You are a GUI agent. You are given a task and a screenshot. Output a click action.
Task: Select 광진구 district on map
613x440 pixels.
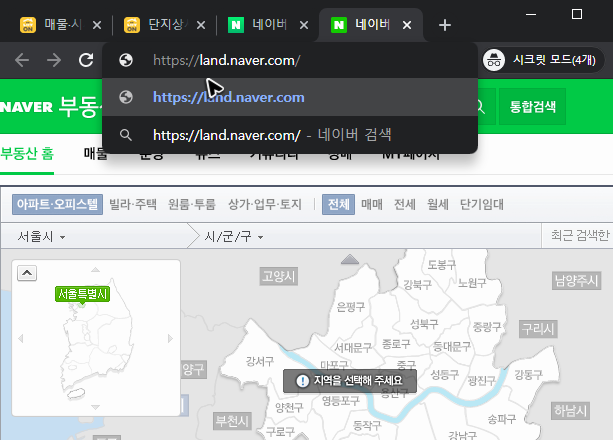(x=482, y=381)
